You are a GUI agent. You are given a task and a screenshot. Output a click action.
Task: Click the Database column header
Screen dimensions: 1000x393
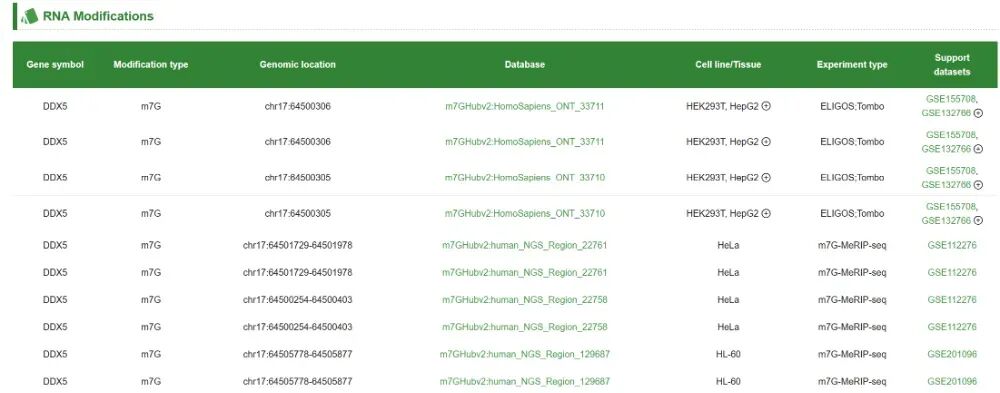(525, 64)
